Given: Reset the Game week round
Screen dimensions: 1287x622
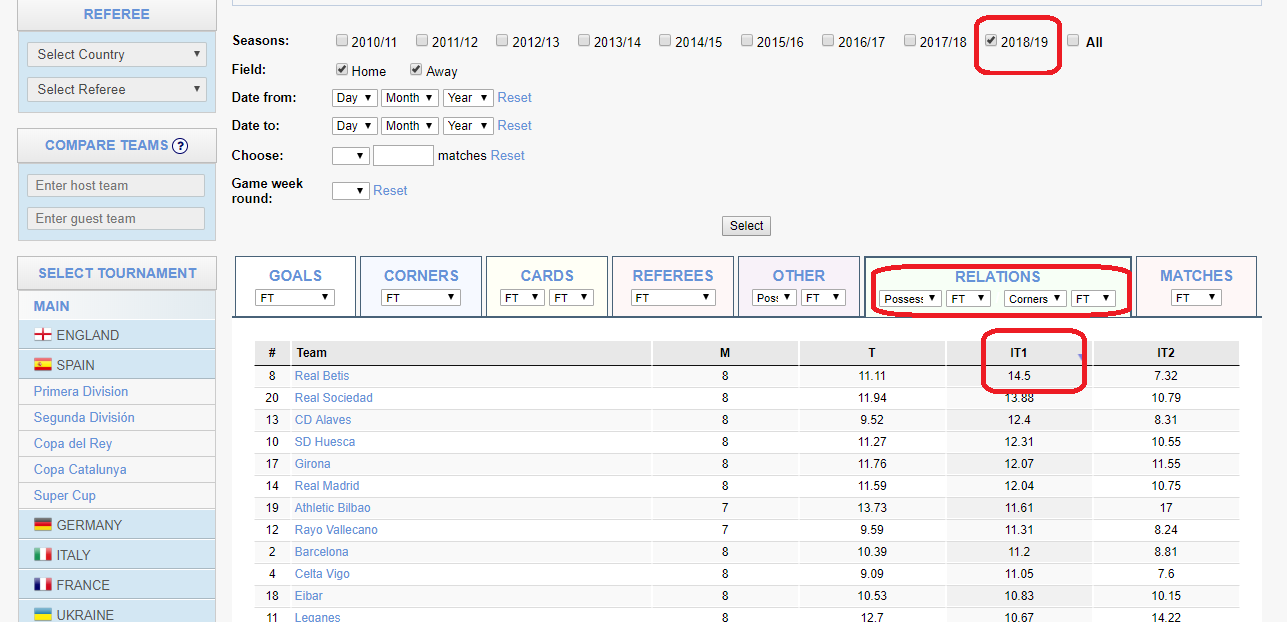Looking at the screenshot, I should 390,191.
